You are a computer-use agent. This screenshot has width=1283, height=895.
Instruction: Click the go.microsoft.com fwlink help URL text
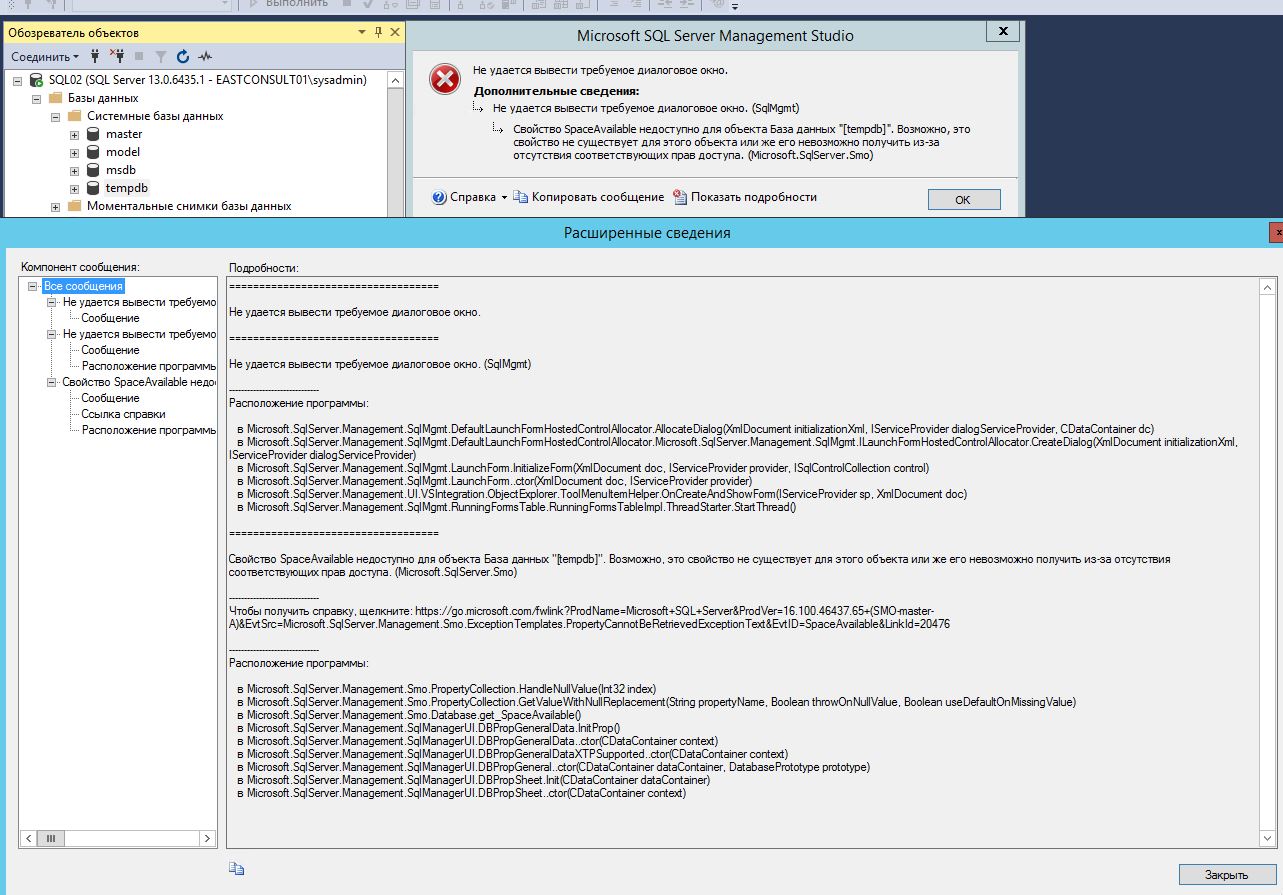(589, 617)
